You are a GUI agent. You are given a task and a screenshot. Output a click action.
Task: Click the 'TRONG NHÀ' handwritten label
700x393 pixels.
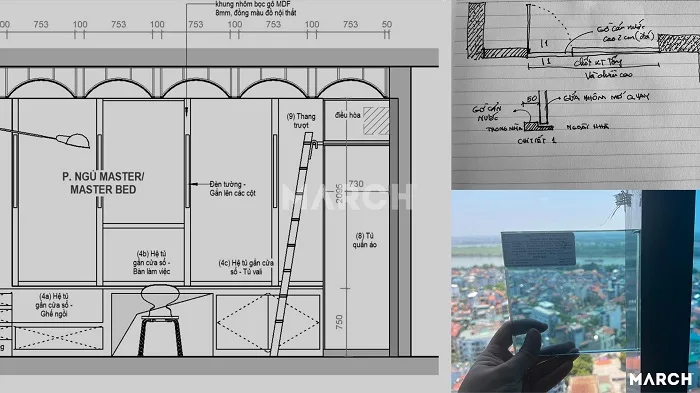tap(504, 129)
